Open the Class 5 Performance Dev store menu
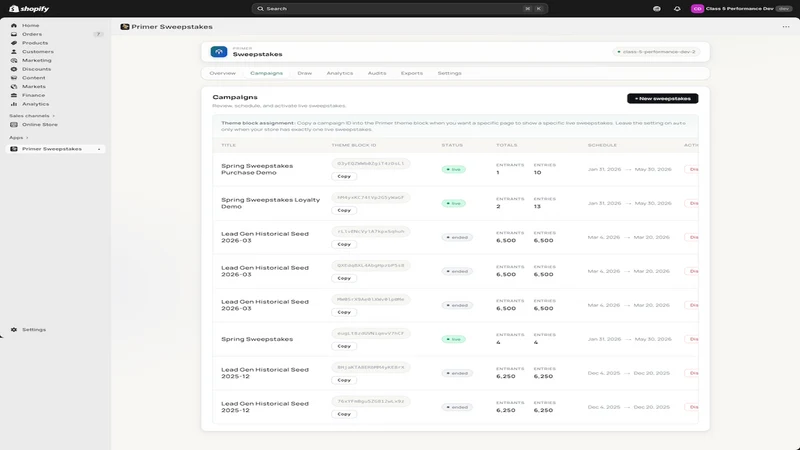The image size is (800, 450). point(741,9)
